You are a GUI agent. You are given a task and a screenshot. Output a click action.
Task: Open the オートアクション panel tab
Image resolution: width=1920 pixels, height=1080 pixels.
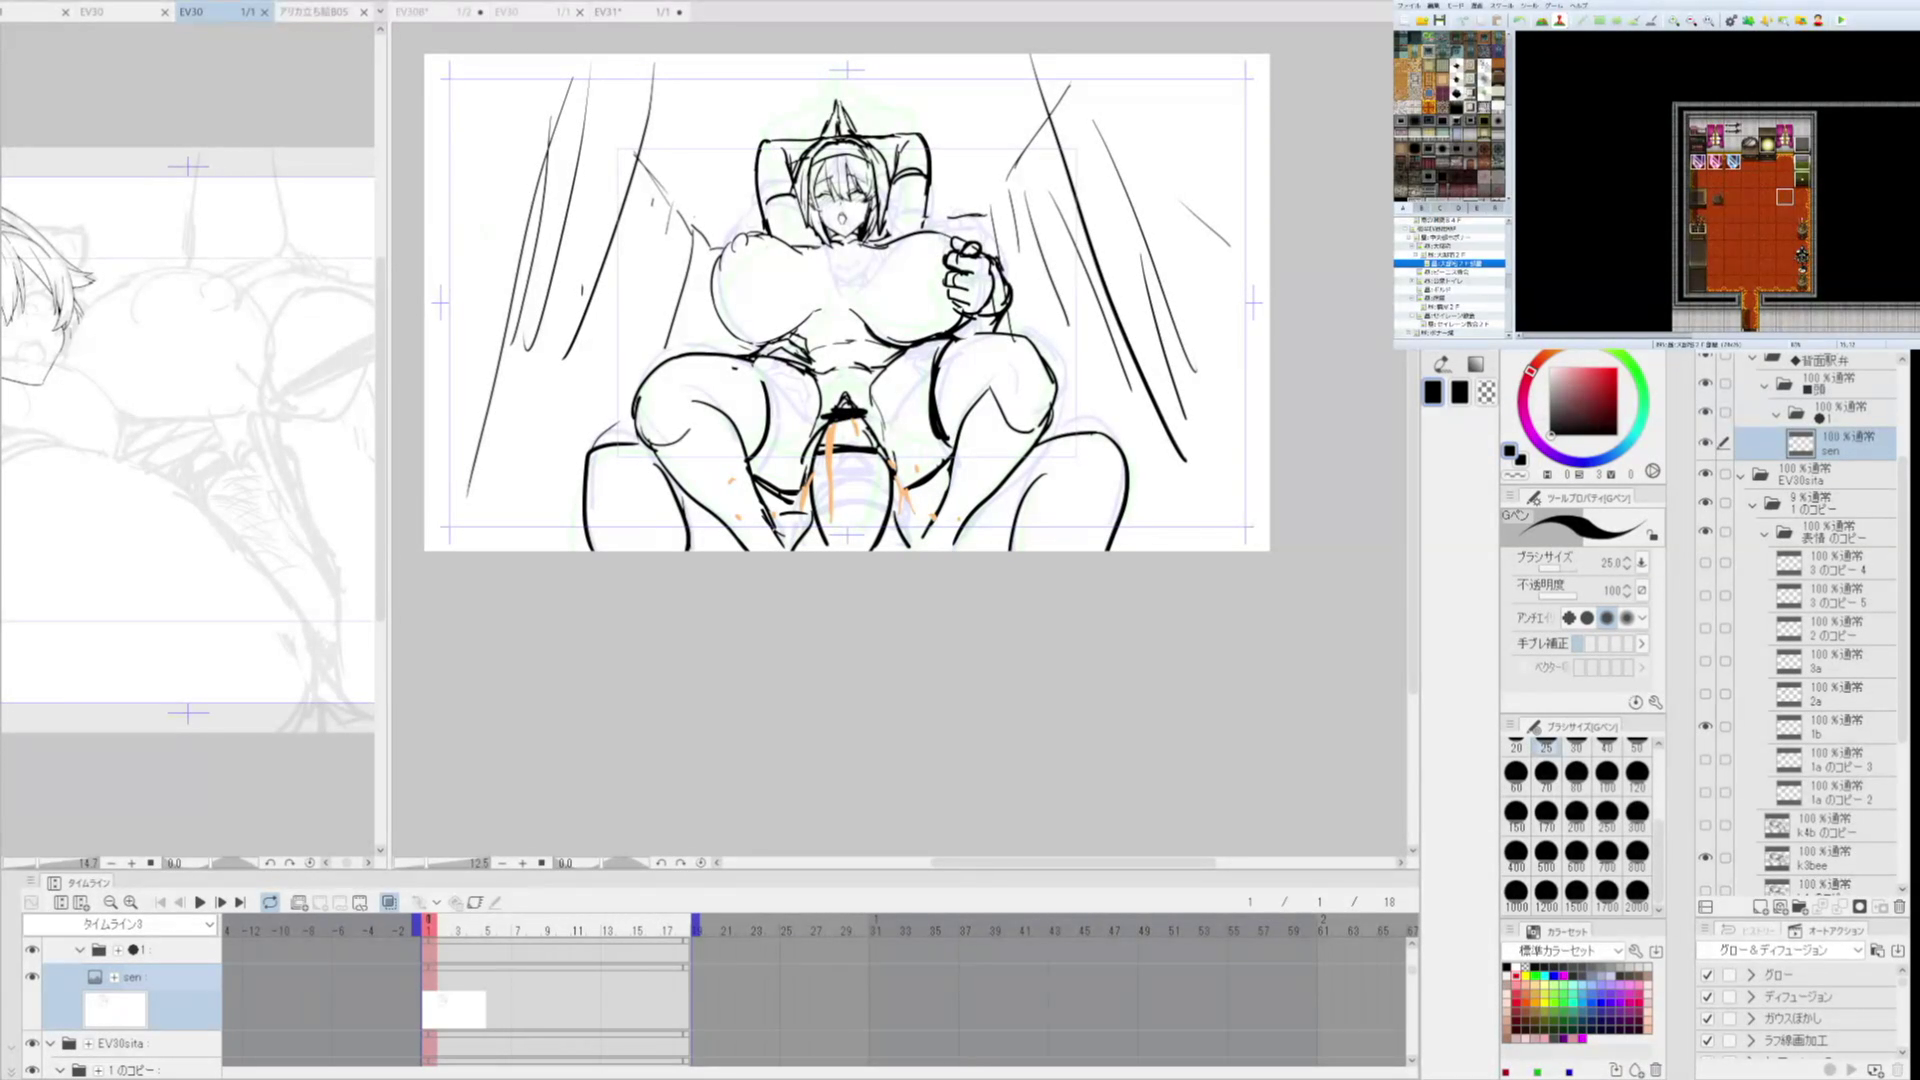pyautogui.click(x=1829, y=931)
